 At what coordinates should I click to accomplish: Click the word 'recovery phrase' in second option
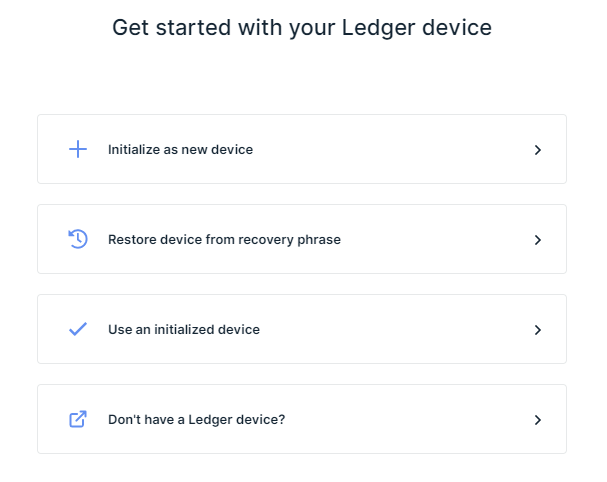coord(290,240)
